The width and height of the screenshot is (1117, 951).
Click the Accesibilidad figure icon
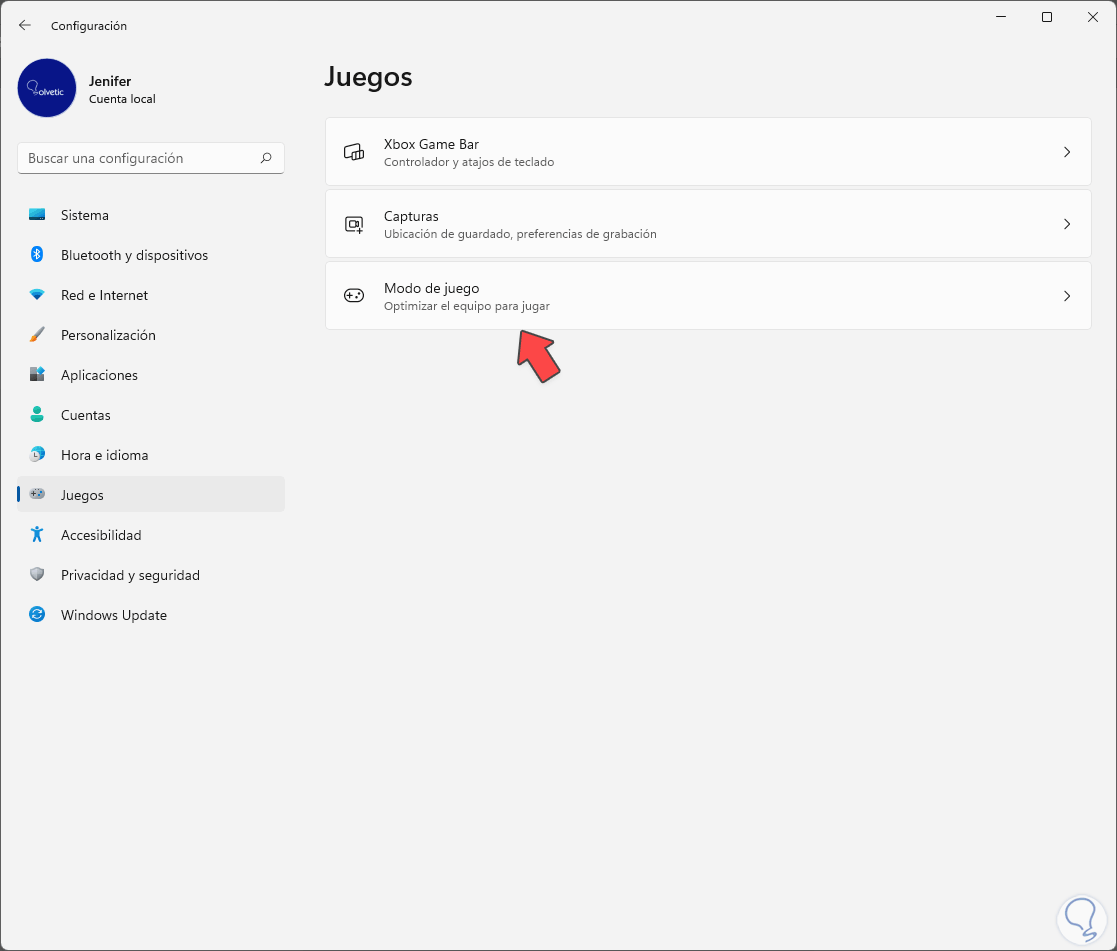37,535
